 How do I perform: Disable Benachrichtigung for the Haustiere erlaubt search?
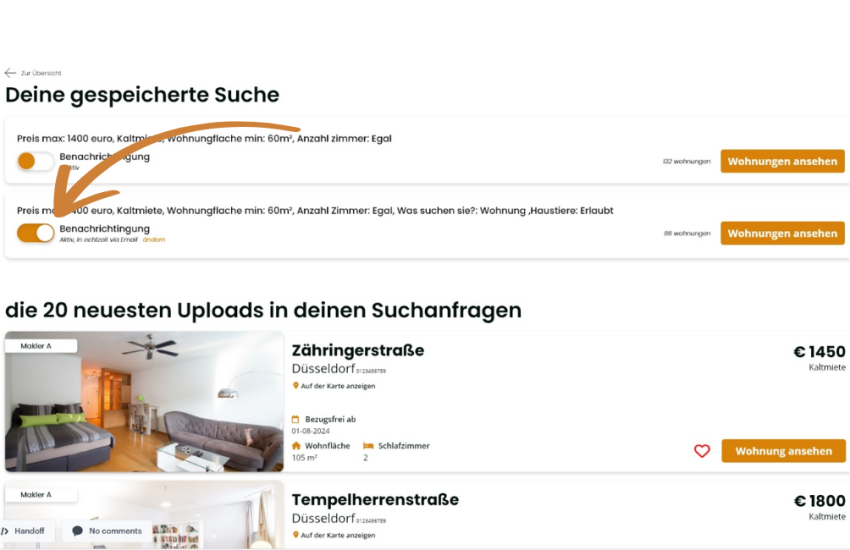pyautogui.click(x=36, y=233)
